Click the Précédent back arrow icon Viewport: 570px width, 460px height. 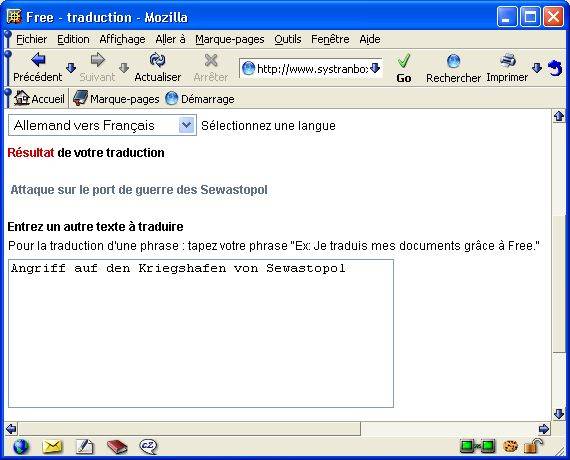click(38, 60)
